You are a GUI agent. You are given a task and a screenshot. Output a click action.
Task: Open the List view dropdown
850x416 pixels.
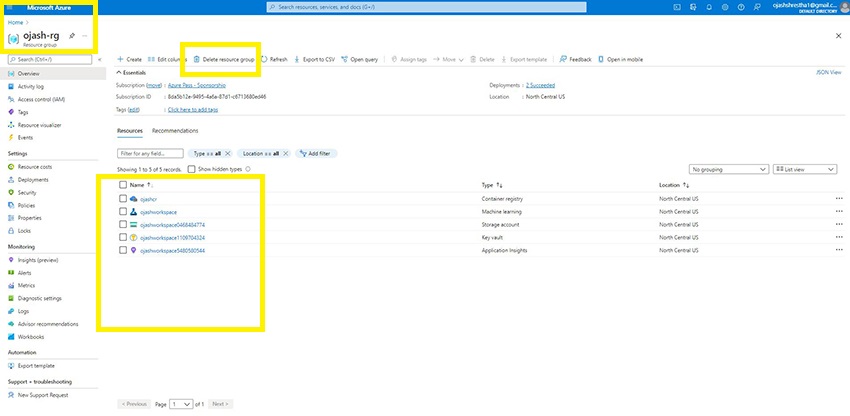click(x=805, y=170)
